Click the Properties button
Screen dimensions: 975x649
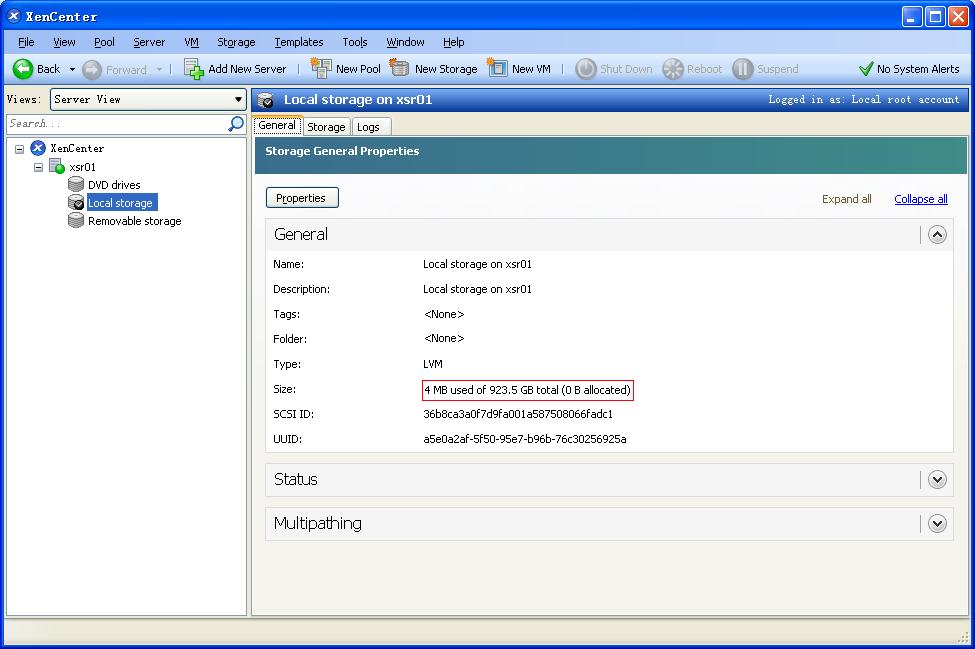coord(302,198)
